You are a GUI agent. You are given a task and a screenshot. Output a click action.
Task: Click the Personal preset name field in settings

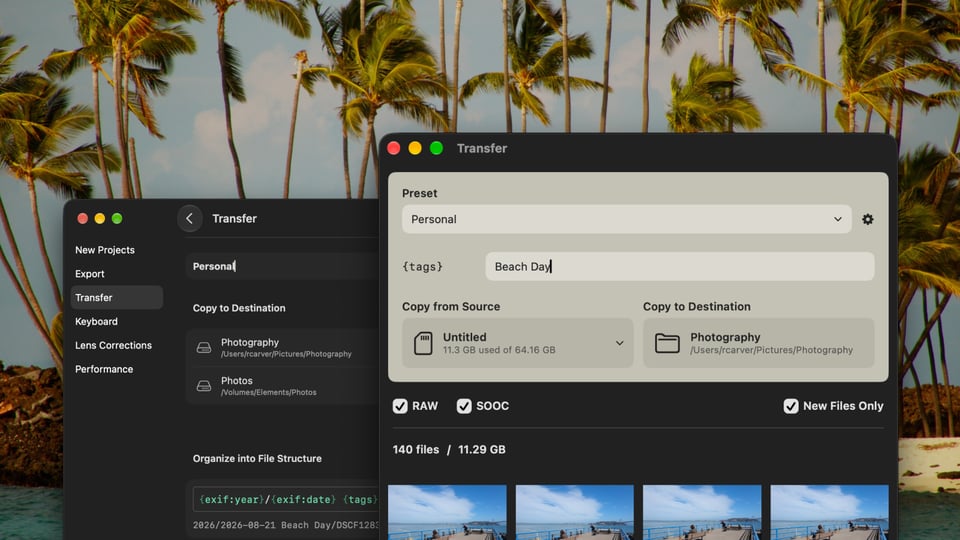pos(283,266)
